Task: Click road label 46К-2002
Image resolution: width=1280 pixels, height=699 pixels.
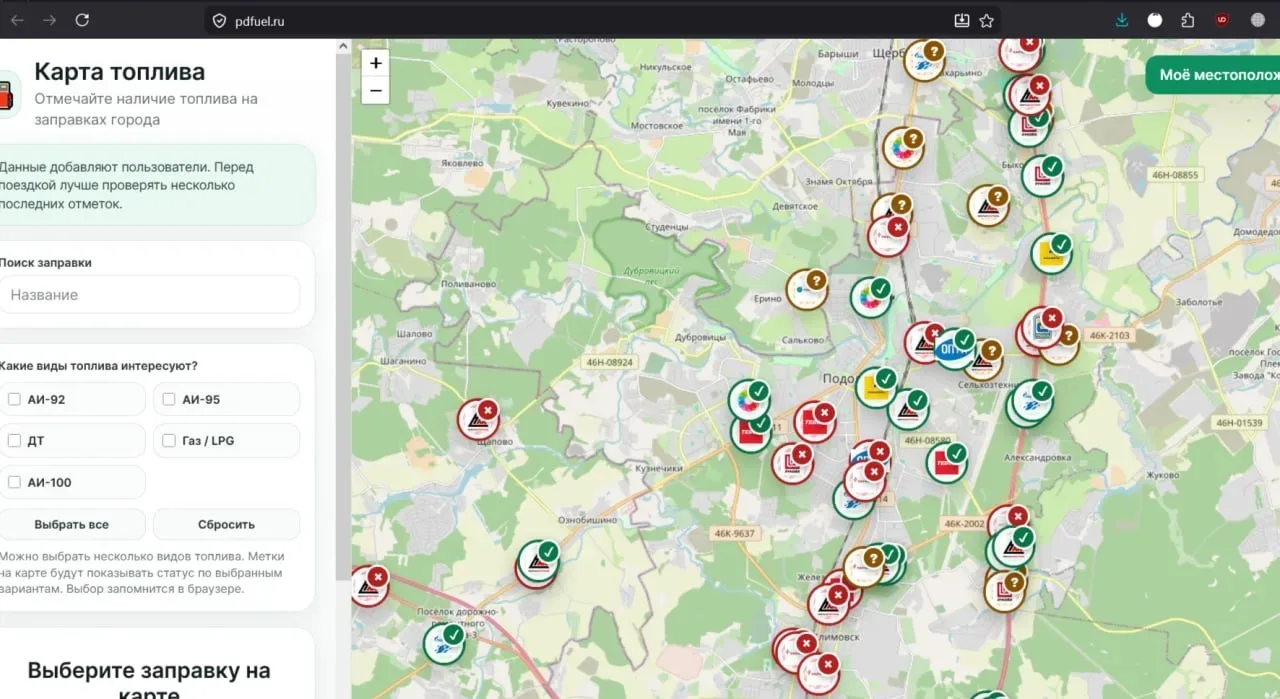Action: (x=964, y=523)
